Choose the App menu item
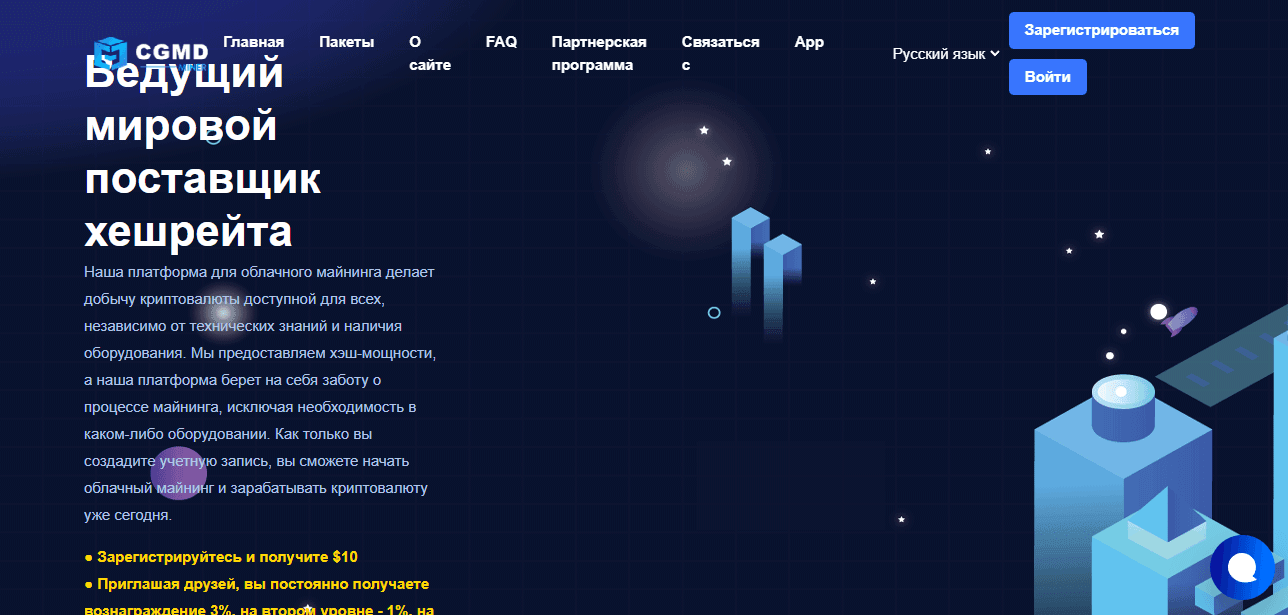 pyautogui.click(x=809, y=42)
